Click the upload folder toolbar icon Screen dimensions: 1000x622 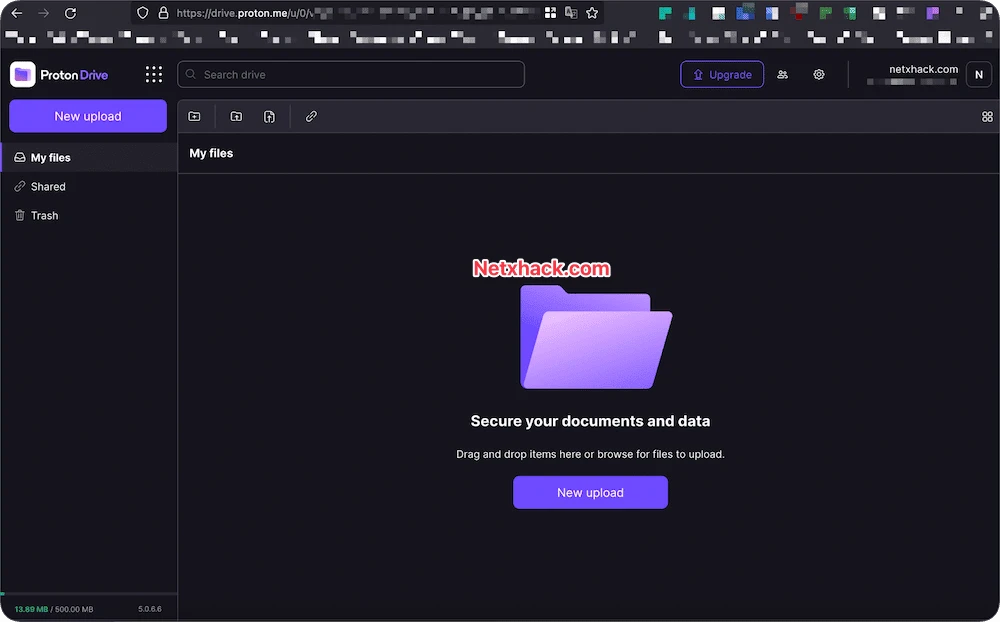pos(236,116)
